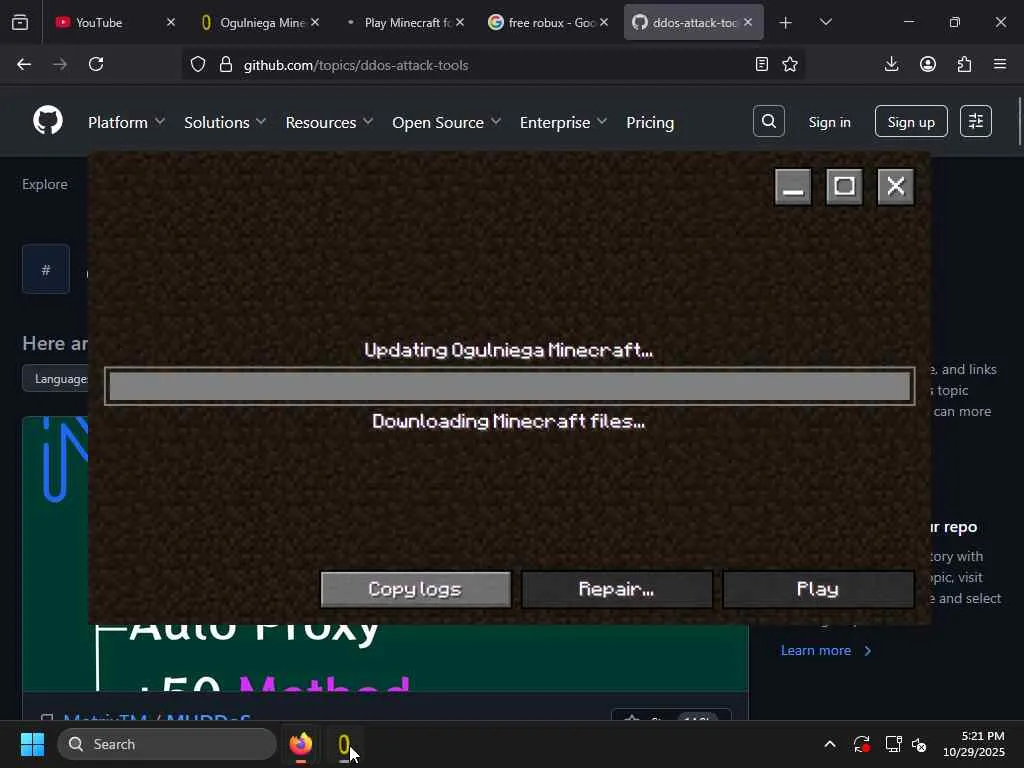Open the Language filter dropdown
Image resolution: width=1024 pixels, height=768 pixels.
(56, 379)
